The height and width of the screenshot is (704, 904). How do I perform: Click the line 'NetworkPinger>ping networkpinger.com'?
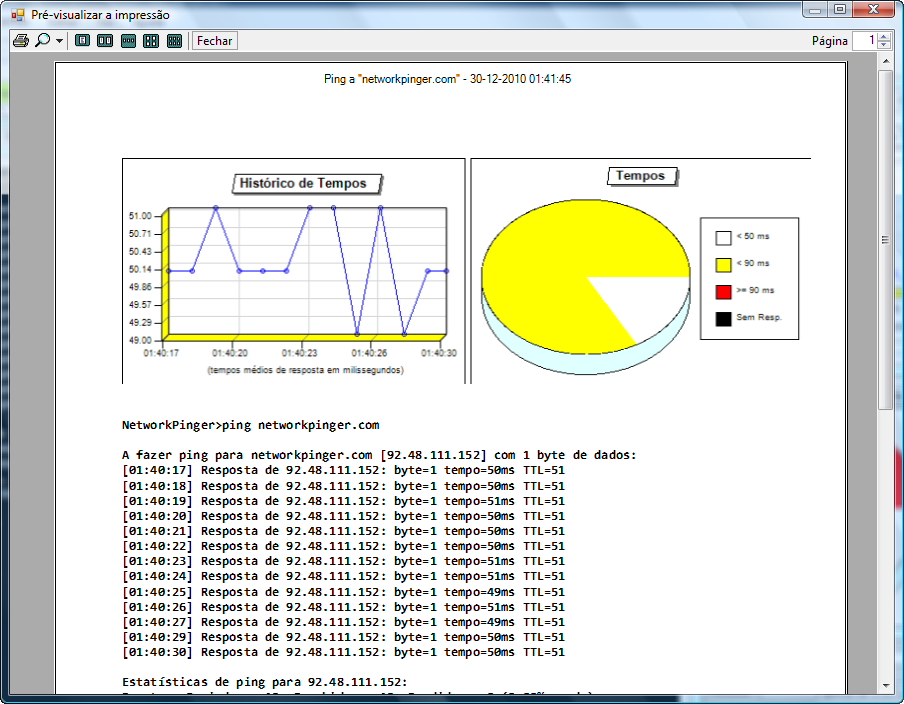tap(251, 426)
